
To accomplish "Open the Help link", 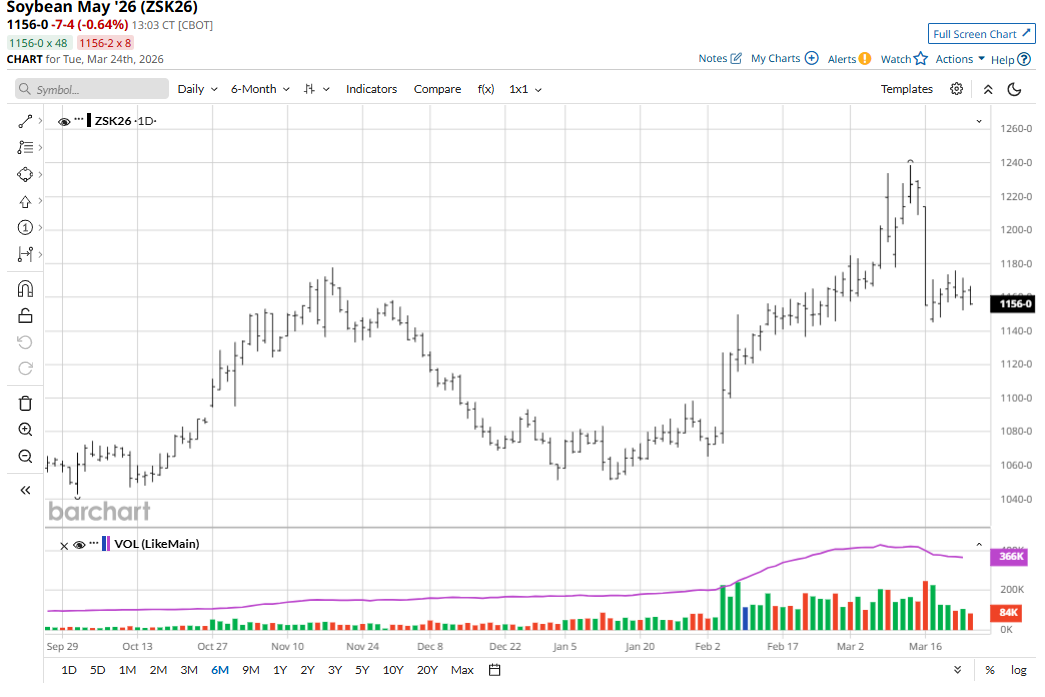I will click(x=1010, y=59).
